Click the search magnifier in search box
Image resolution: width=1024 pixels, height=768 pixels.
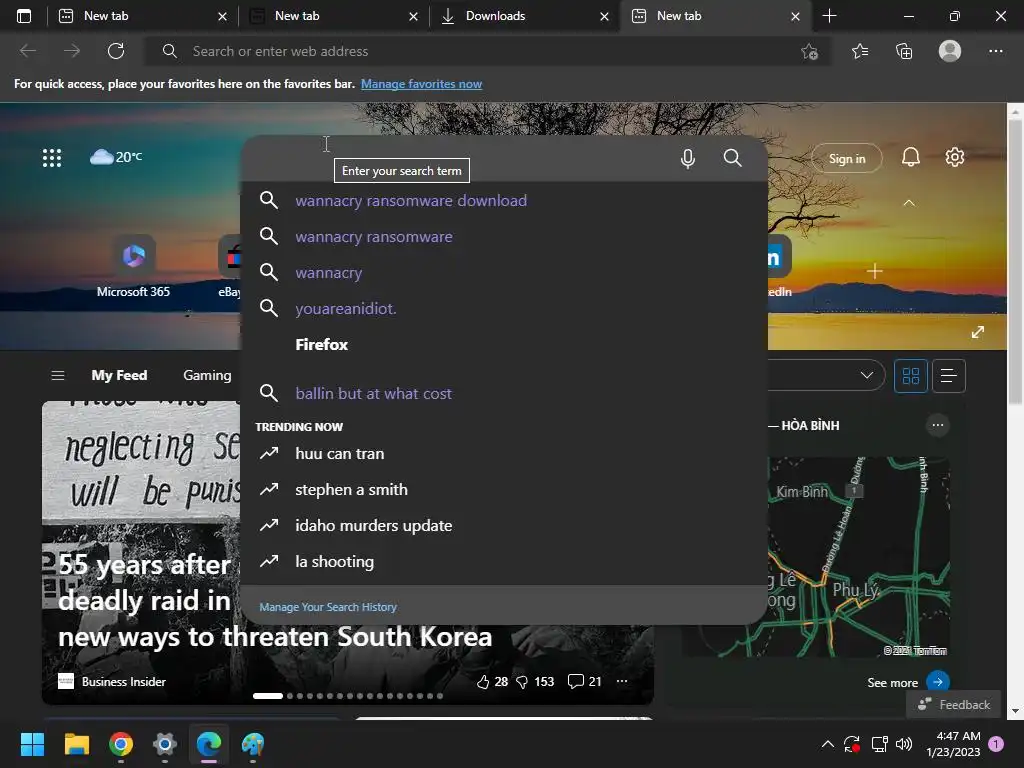(733, 158)
